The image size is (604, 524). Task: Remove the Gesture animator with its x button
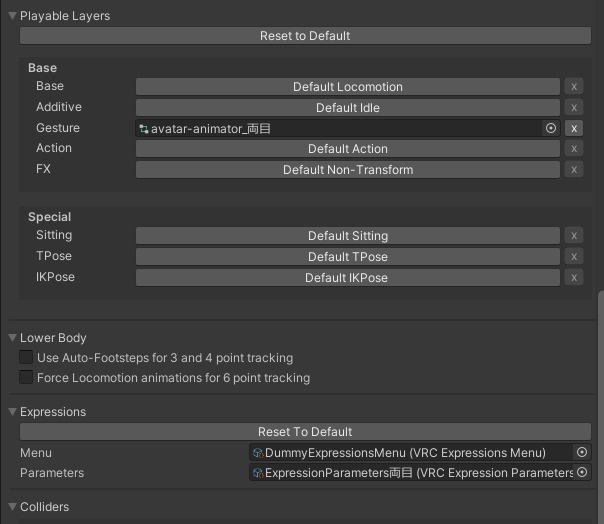click(574, 128)
